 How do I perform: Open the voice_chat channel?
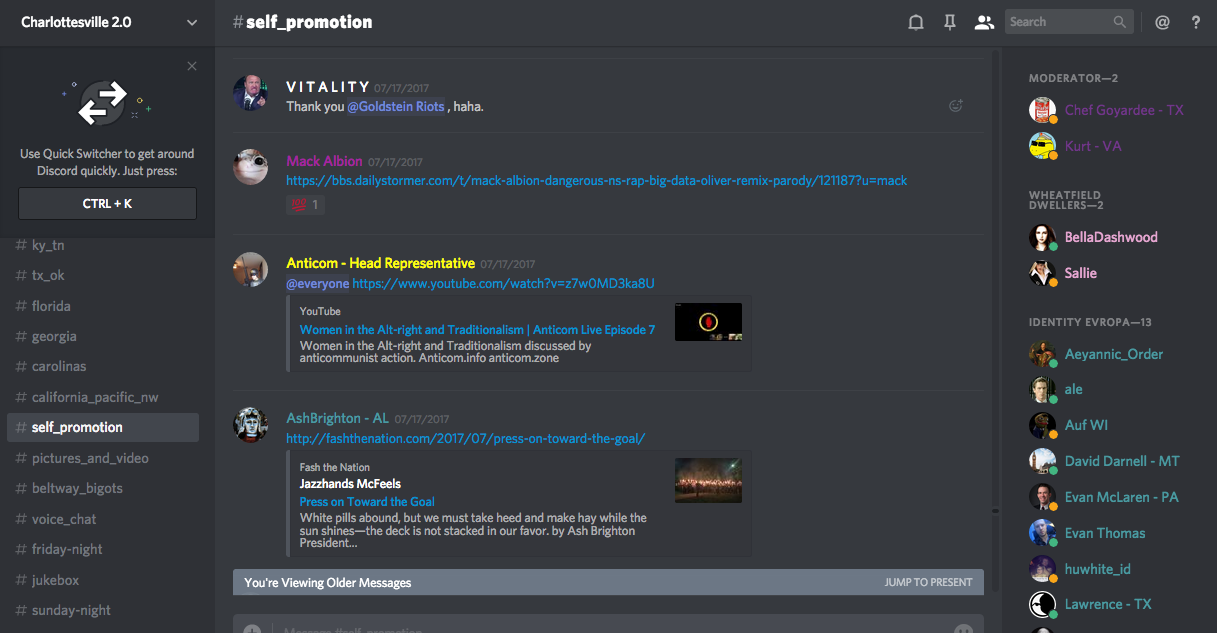coord(64,519)
